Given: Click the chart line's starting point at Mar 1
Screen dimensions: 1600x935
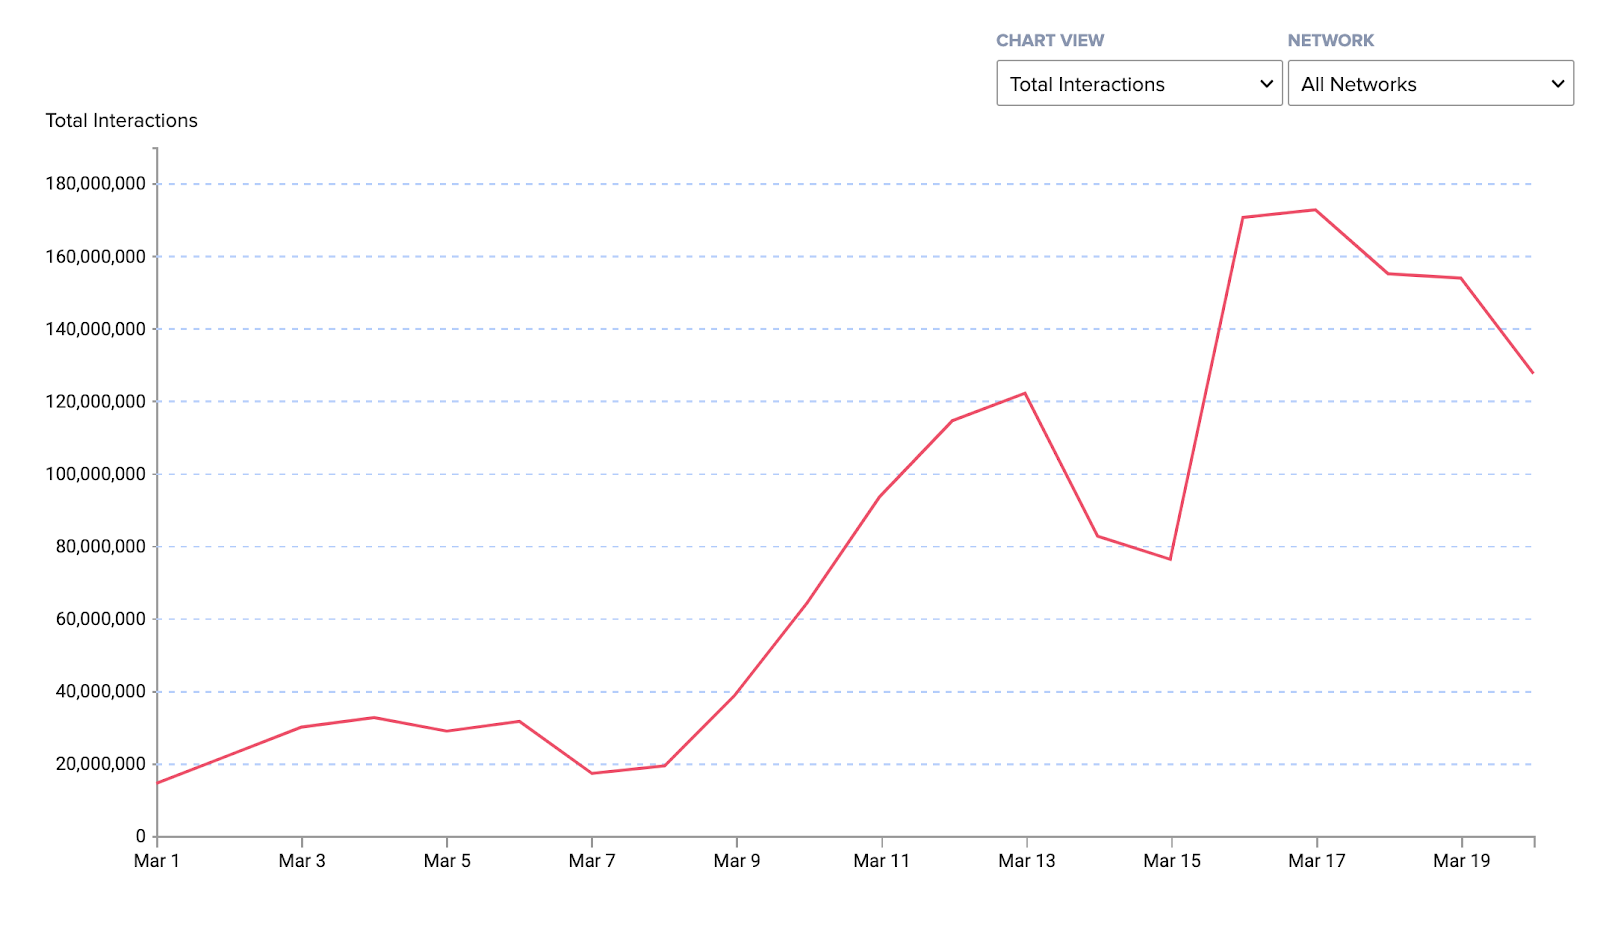Looking at the screenshot, I should coord(158,783).
